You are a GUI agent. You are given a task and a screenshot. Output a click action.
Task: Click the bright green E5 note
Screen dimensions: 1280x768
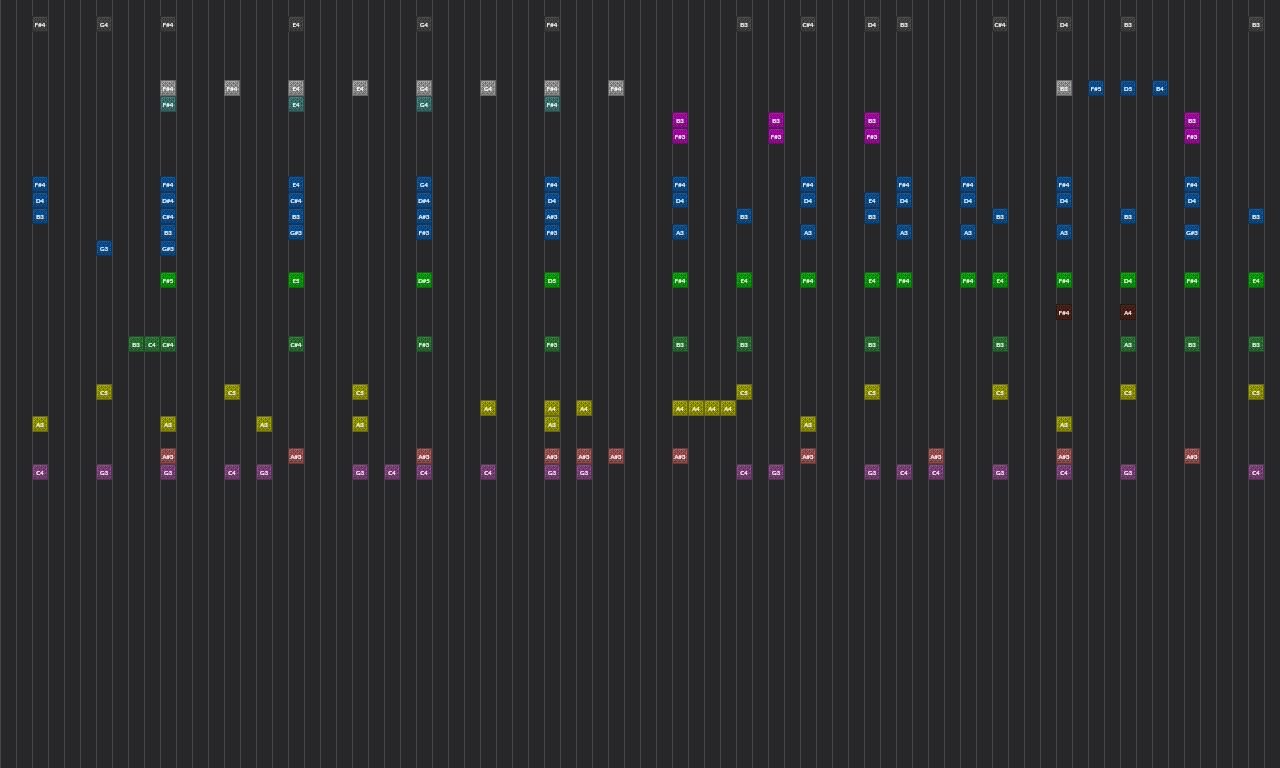pyautogui.click(x=296, y=280)
